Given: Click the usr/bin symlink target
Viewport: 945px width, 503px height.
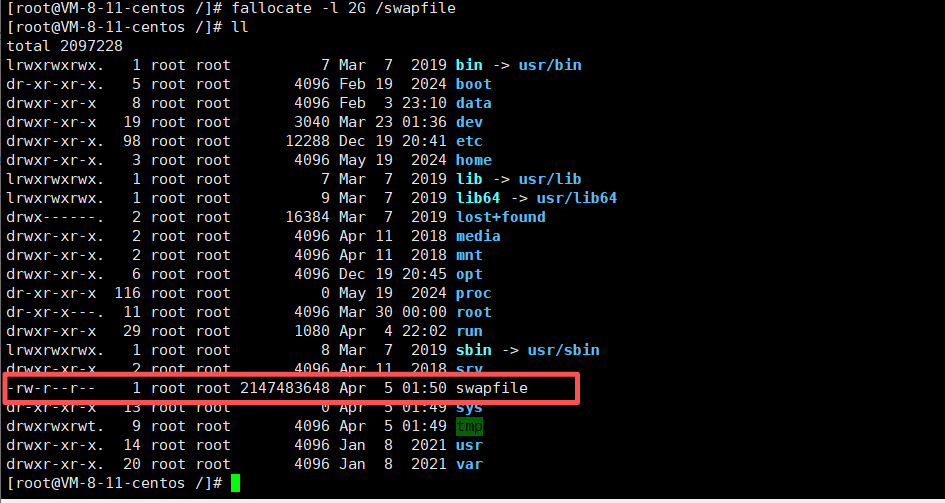Looking at the screenshot, I should click(x=549, y=65).
